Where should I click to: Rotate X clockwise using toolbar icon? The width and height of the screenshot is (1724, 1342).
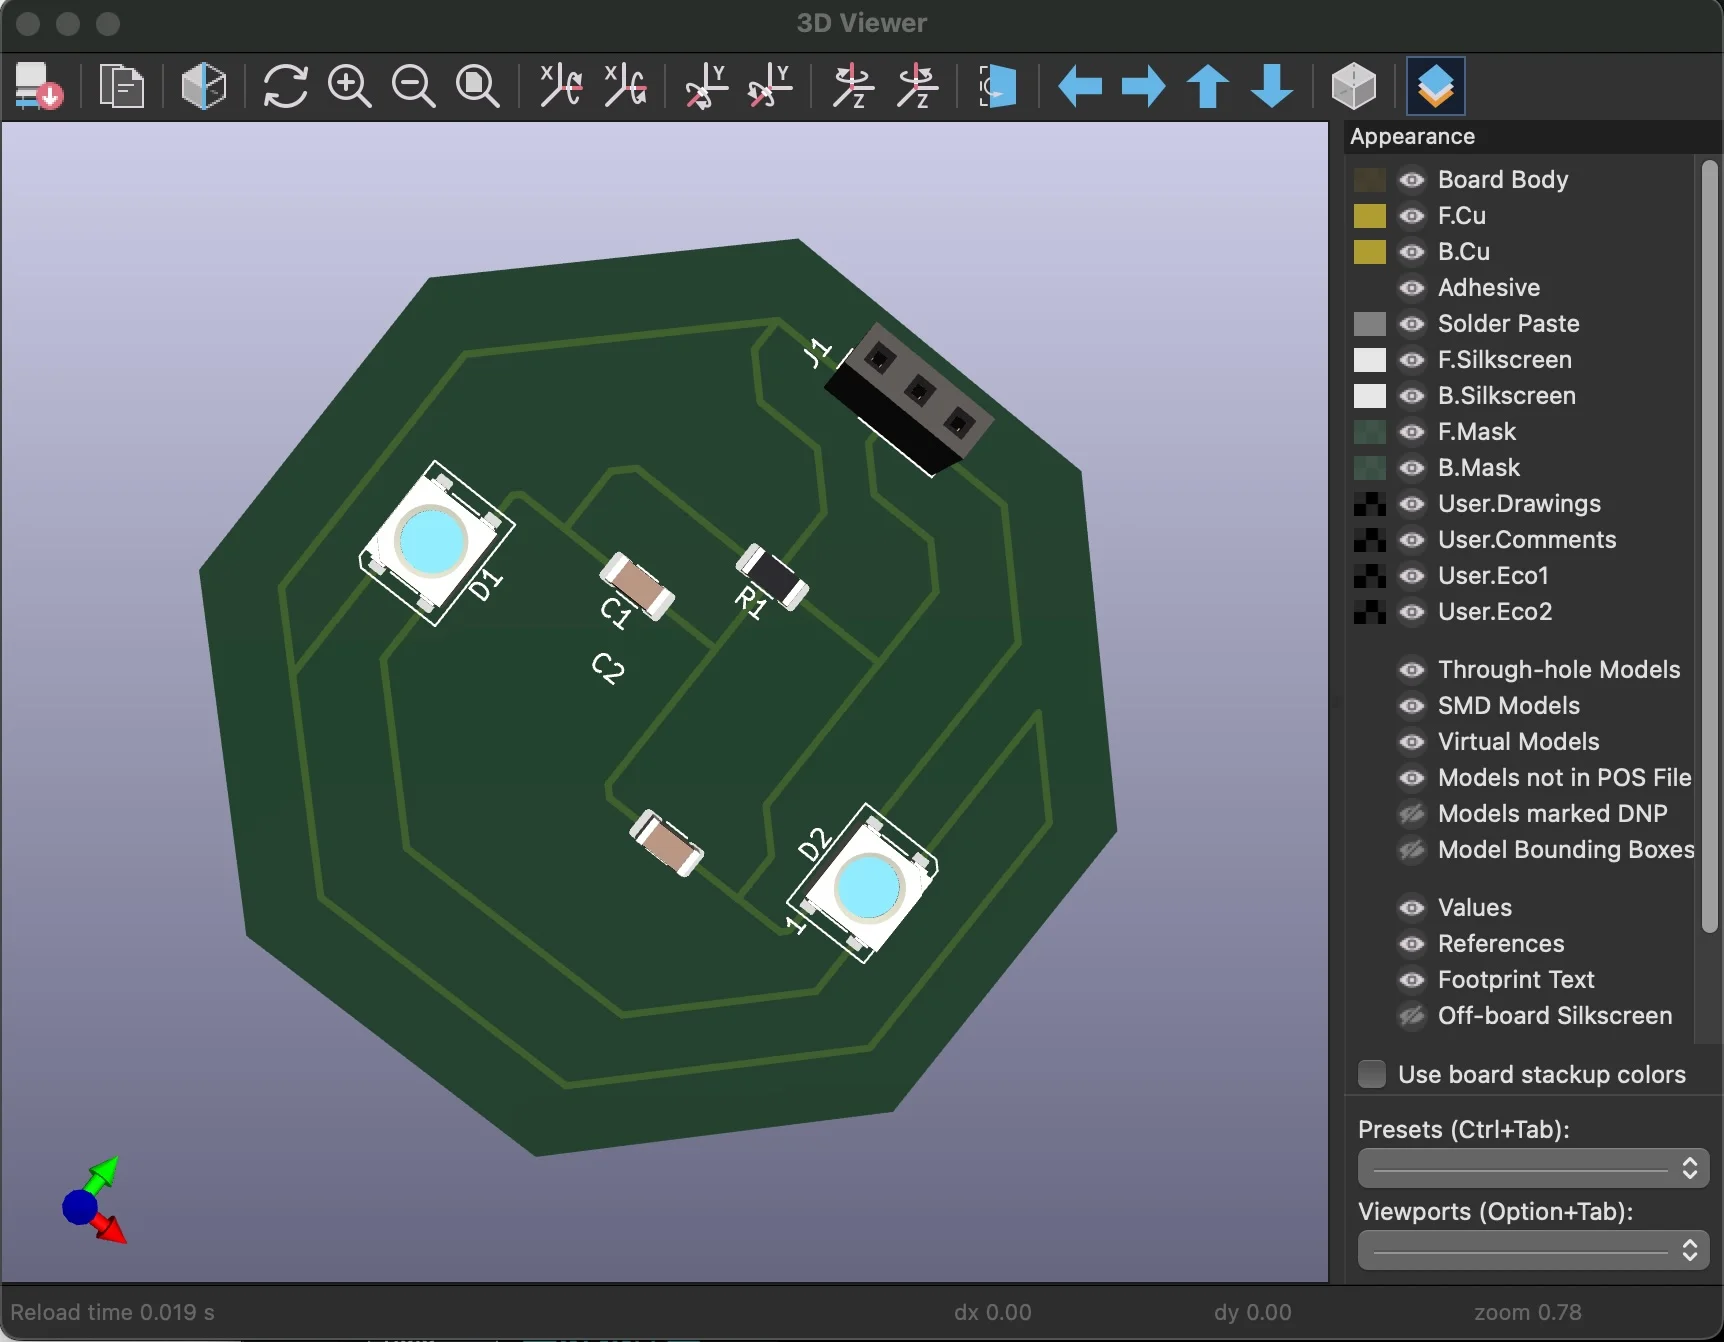tap(561, 86)
